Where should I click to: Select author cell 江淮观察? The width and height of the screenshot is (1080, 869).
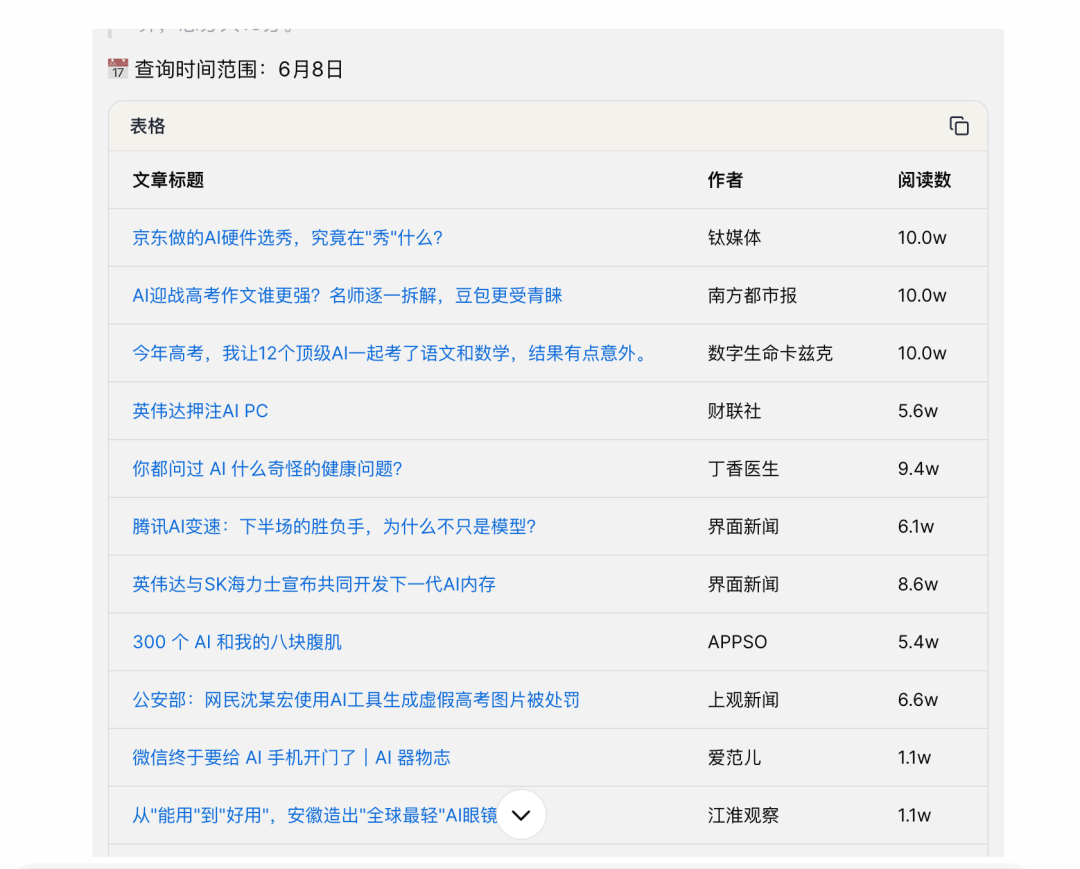pyautogui.click(x=743, y=816)
